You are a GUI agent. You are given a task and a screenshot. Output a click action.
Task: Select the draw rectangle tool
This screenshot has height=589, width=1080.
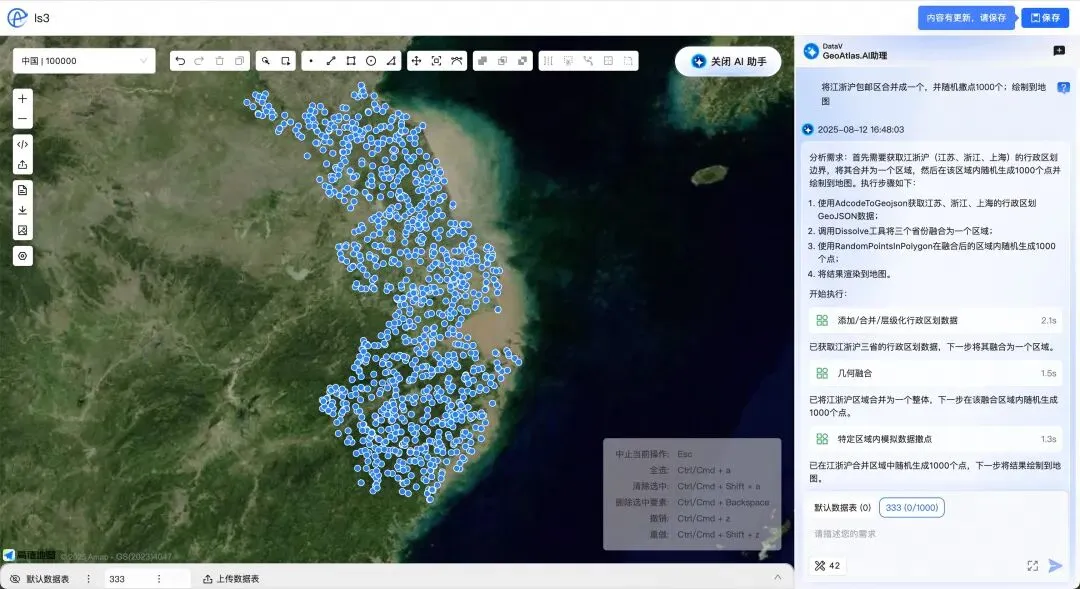[x=351, y=61]
